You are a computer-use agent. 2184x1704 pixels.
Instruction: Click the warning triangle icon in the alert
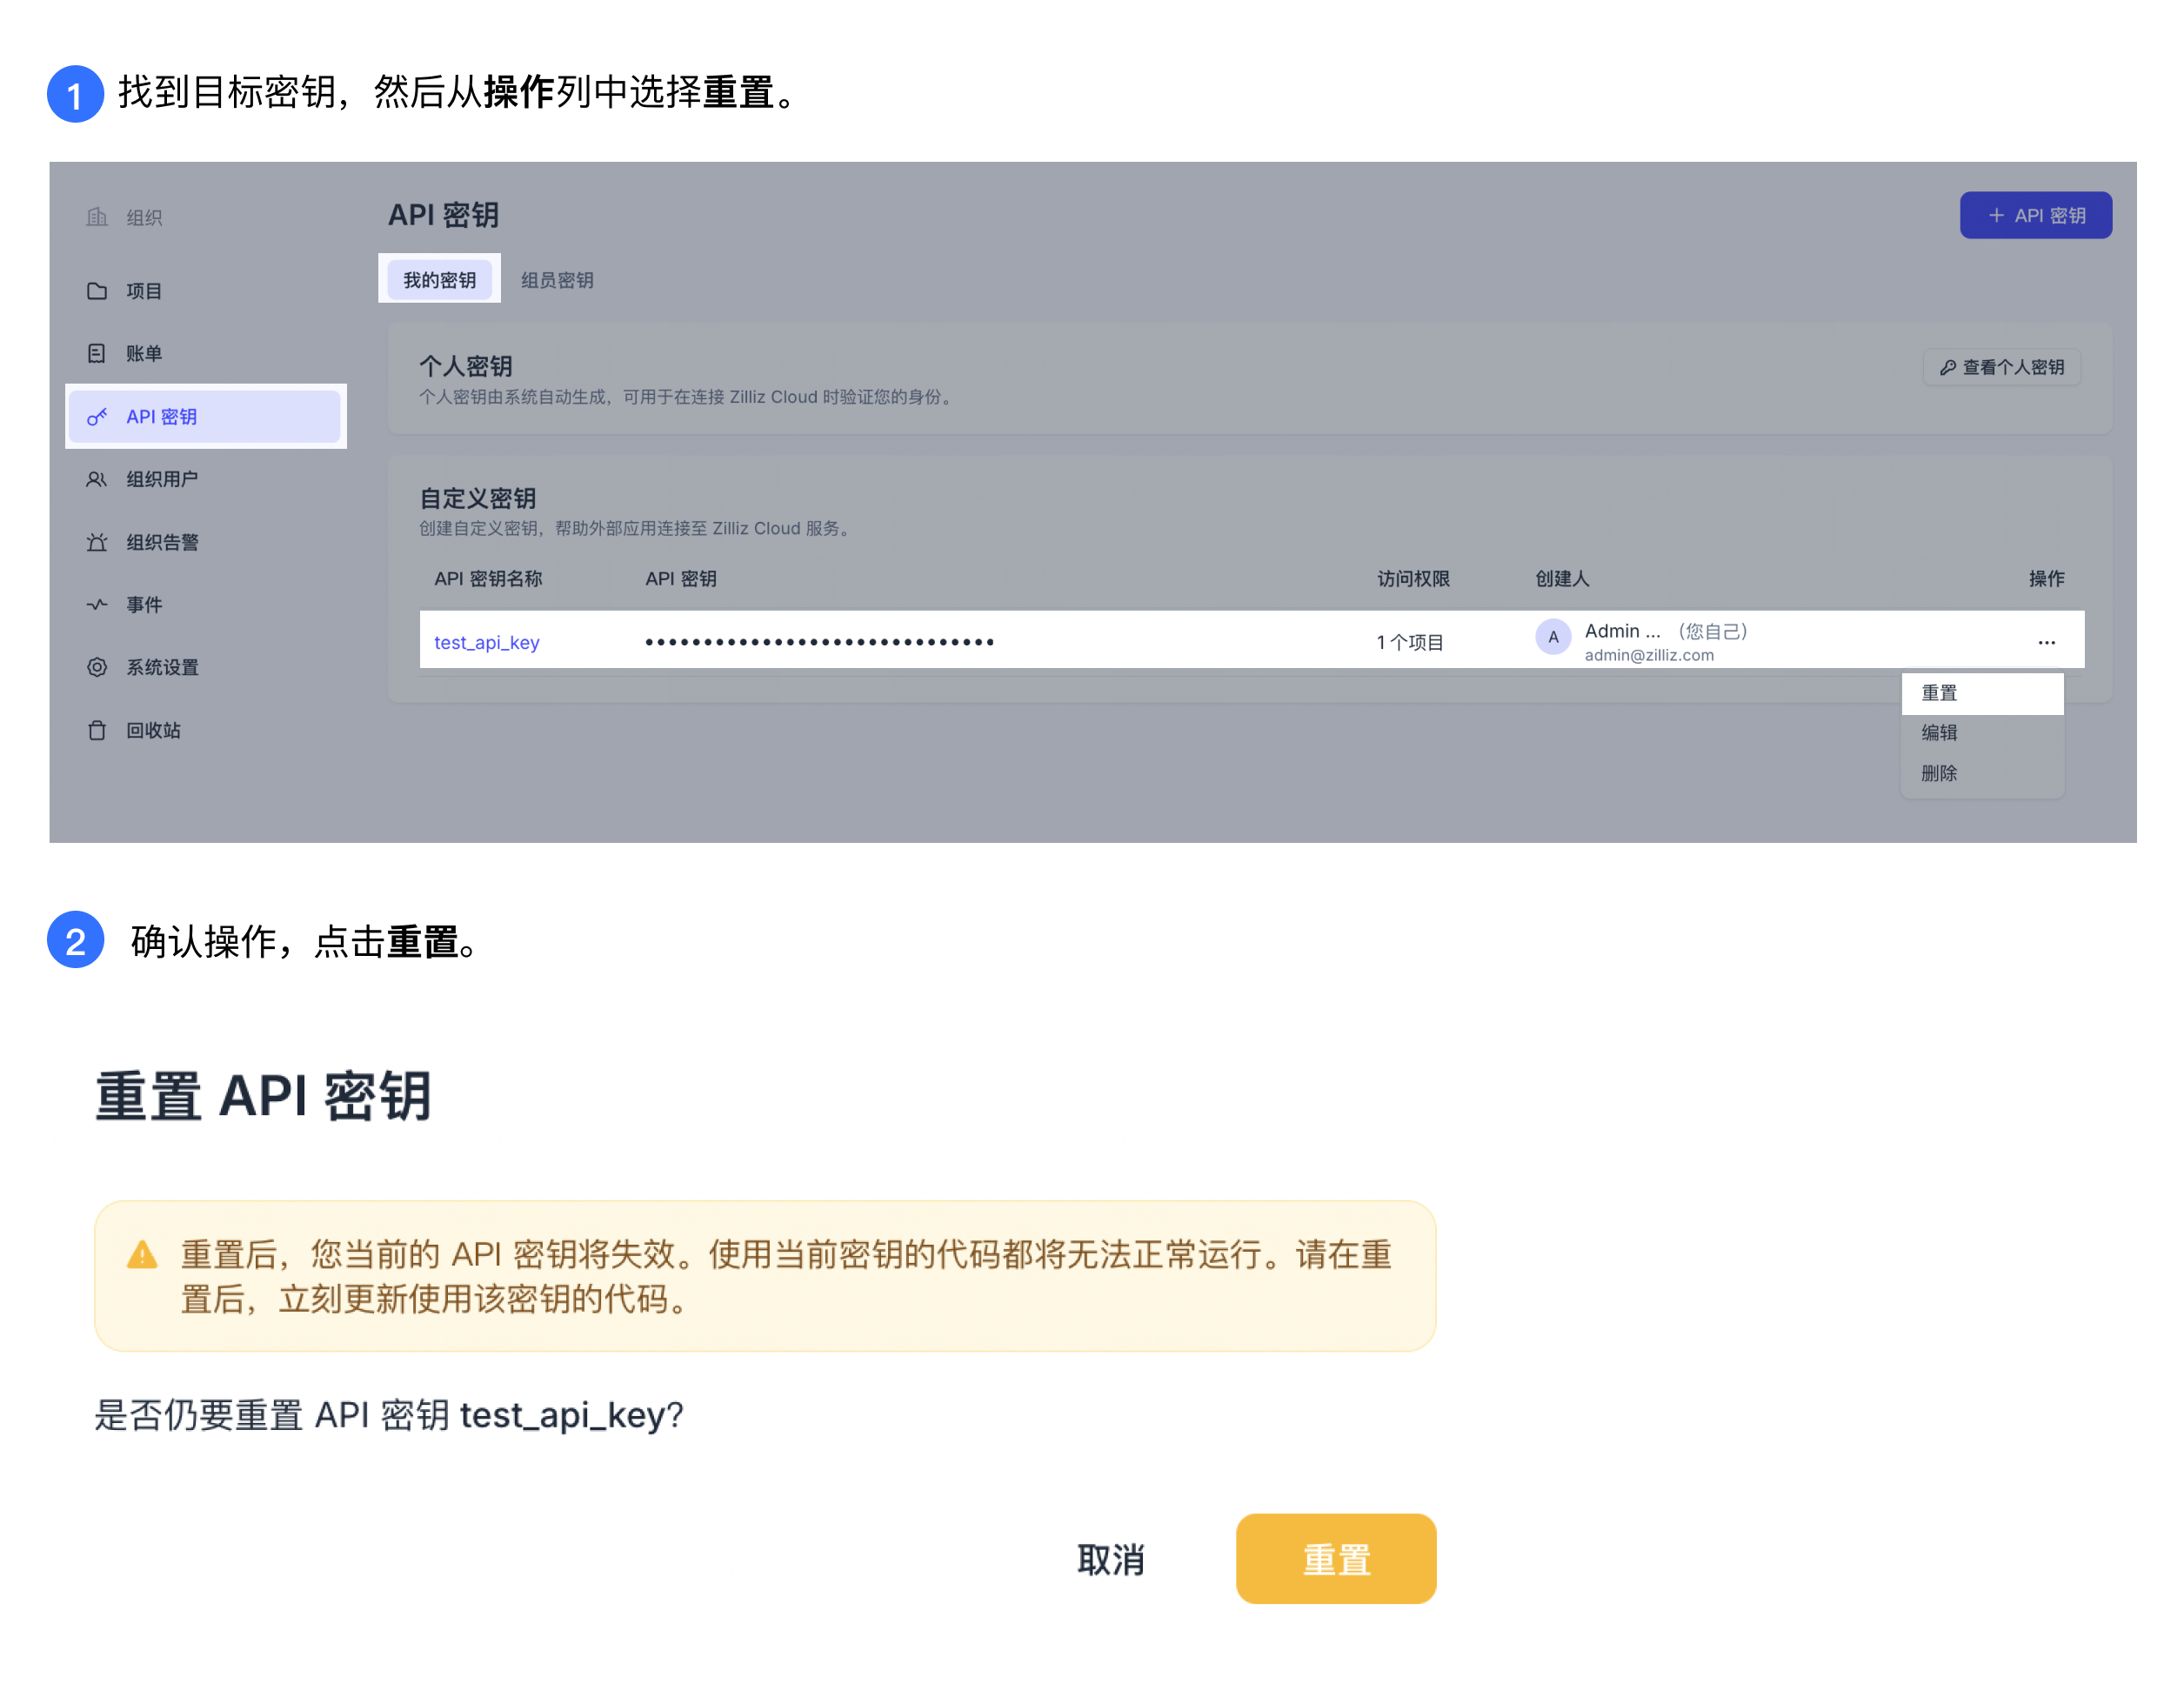(143, 1255)
